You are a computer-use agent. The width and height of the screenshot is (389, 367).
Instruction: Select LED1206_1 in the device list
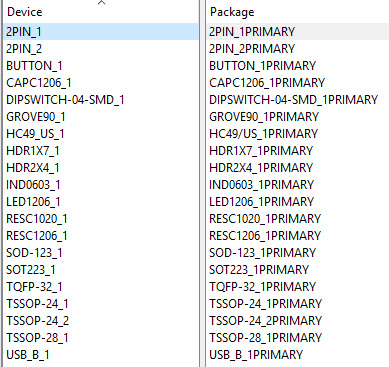[101, 202]
